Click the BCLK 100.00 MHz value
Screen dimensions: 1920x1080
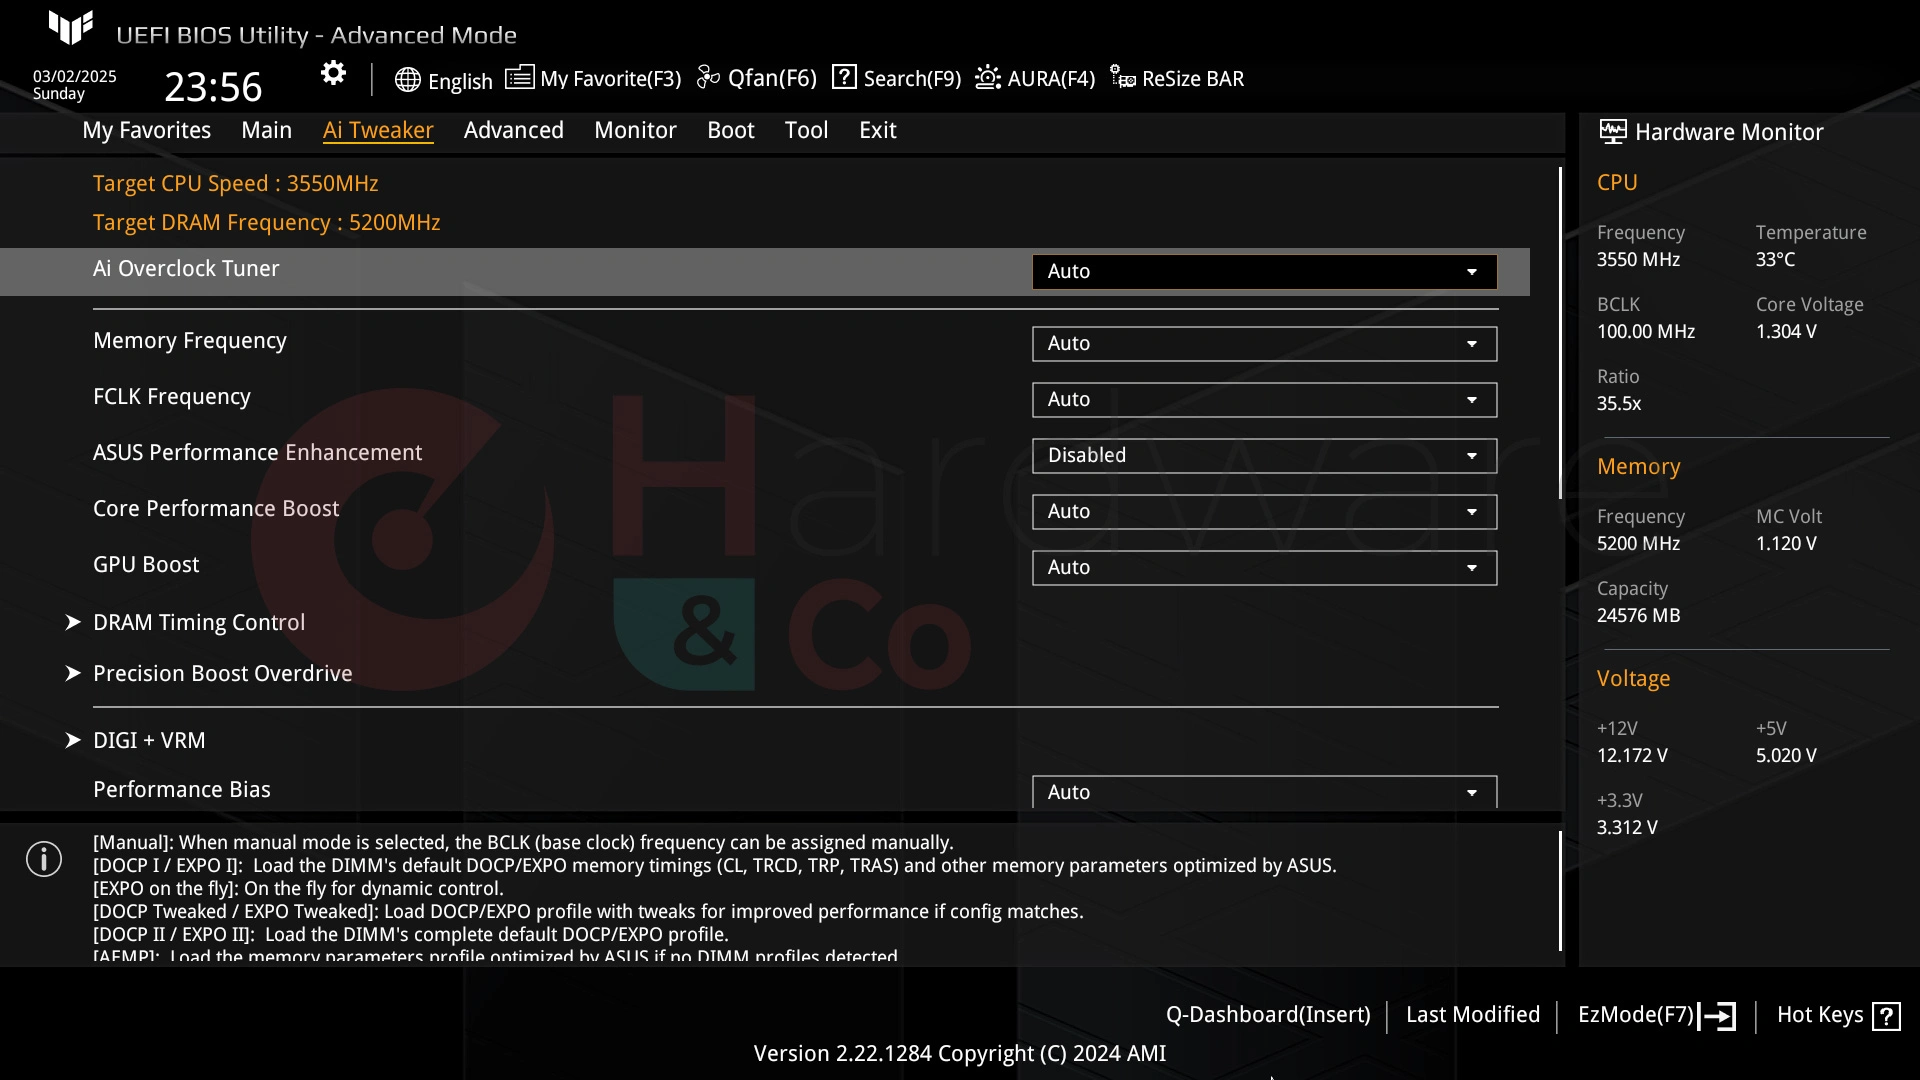[1646, 332]
